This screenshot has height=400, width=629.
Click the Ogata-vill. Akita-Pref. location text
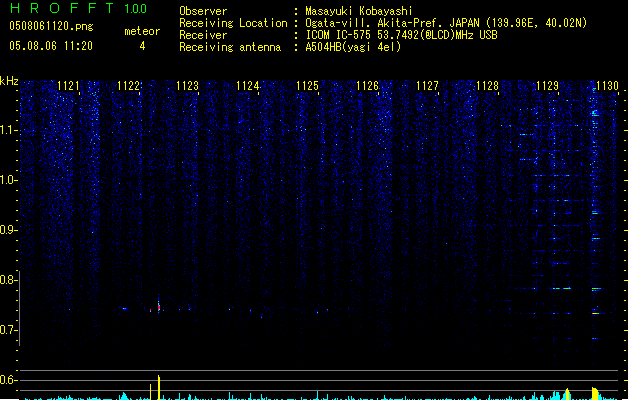click(x=446, y=23)
